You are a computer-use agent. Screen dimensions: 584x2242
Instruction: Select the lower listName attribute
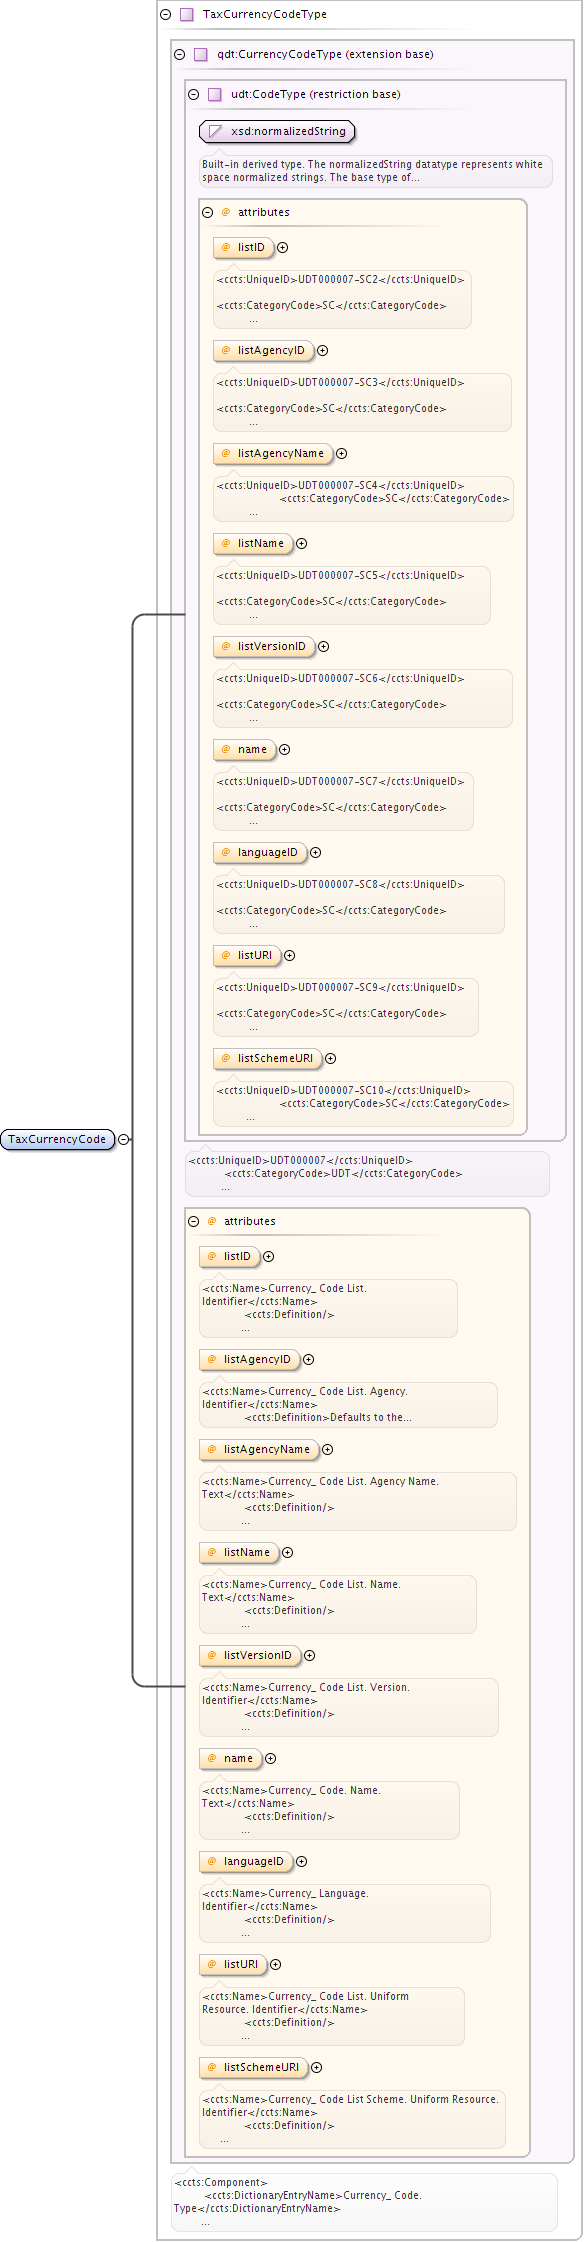coord(239,1553)
